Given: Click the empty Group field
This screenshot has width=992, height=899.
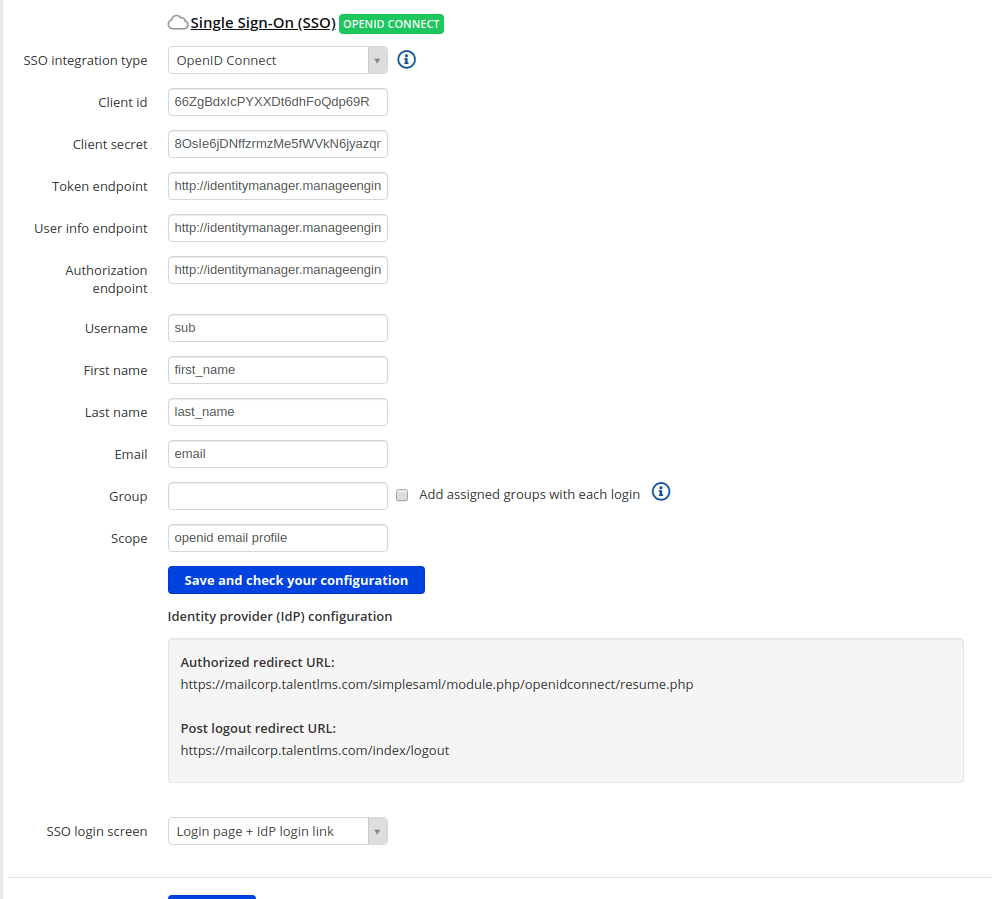Looking at the screenshot, I should point(277,496).
